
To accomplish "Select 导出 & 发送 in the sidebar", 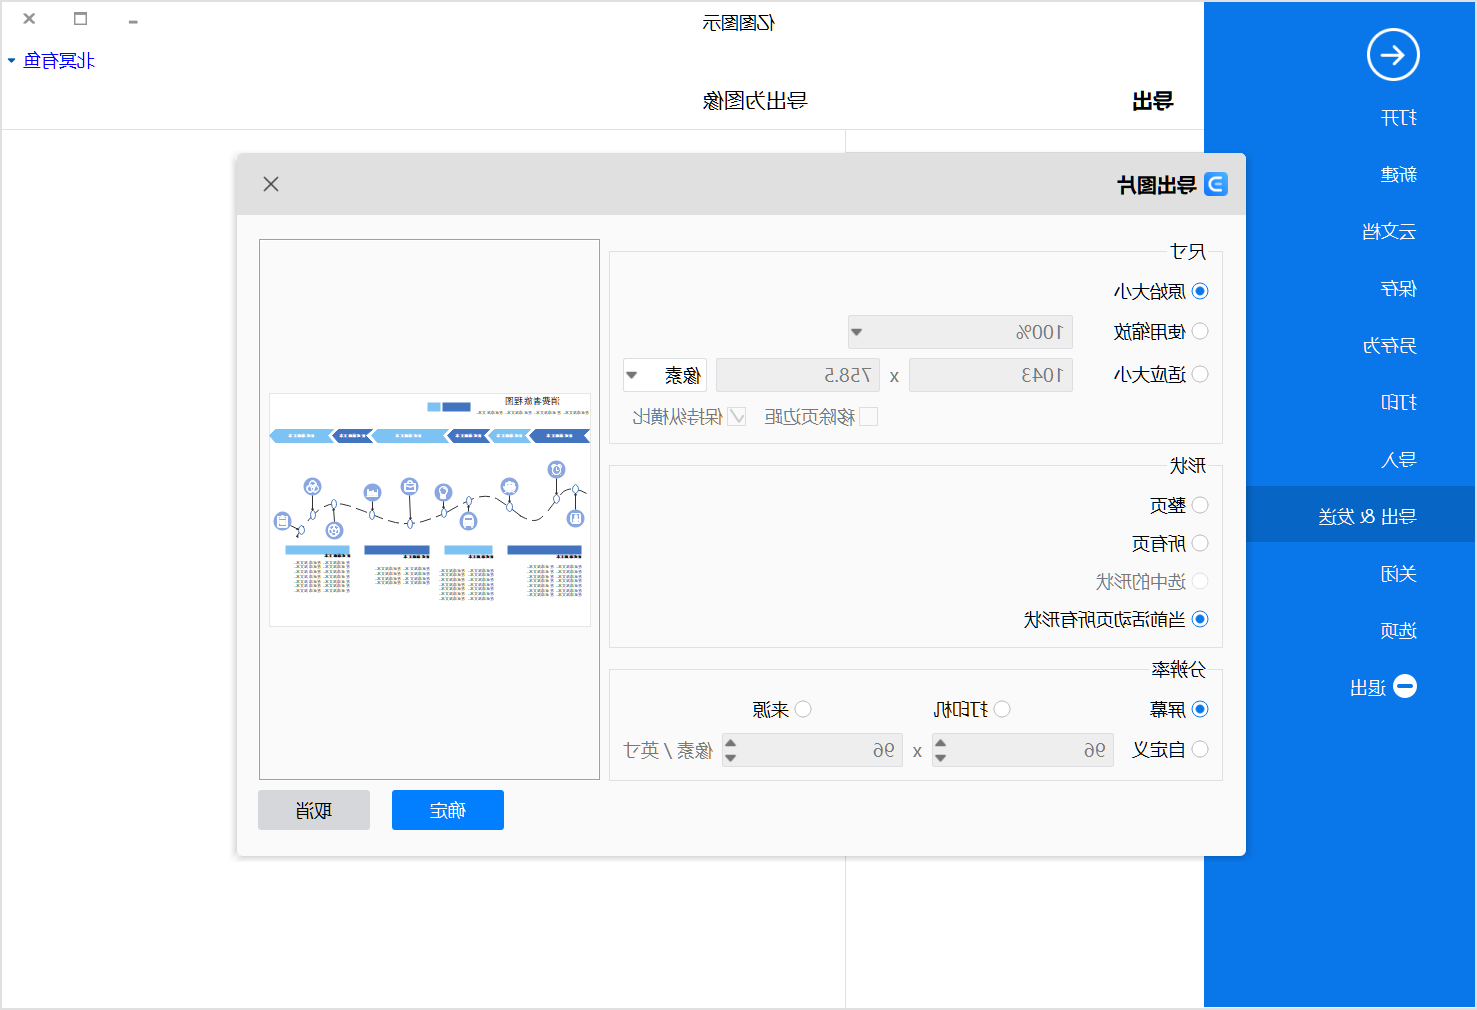I will [1366, 517].
